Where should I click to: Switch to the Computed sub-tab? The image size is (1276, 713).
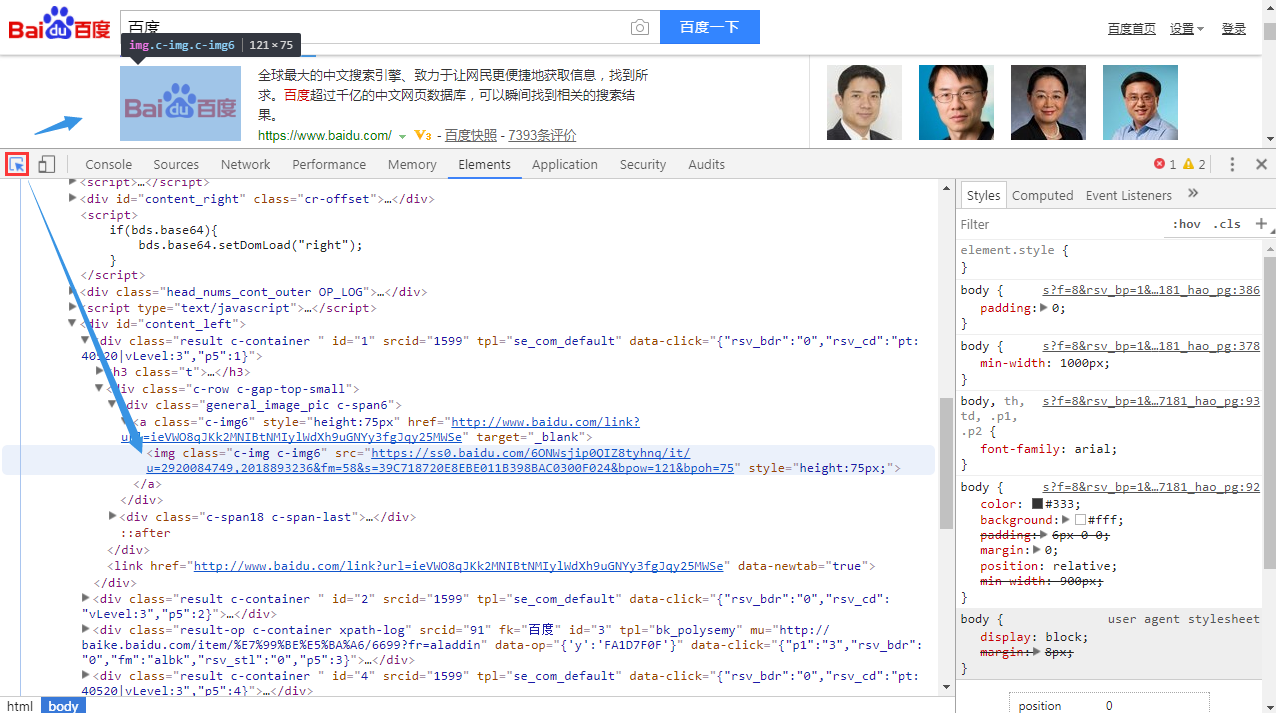[1042, 195]
